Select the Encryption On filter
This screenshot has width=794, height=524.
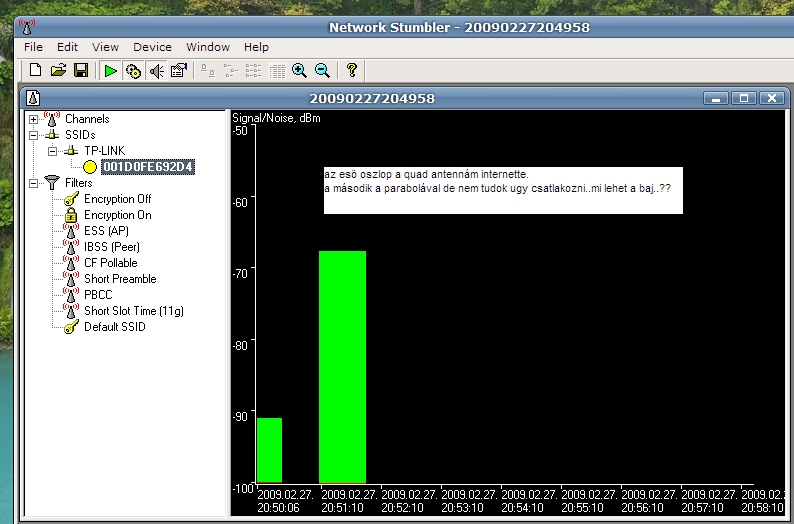coord(117,215)
